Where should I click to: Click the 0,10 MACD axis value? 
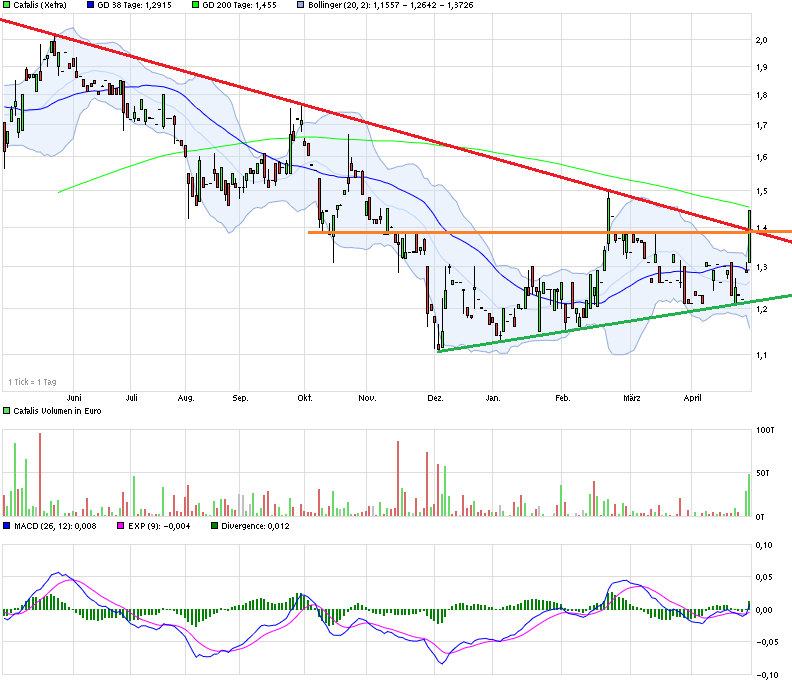pyautogui.click(x=764, y=545)
